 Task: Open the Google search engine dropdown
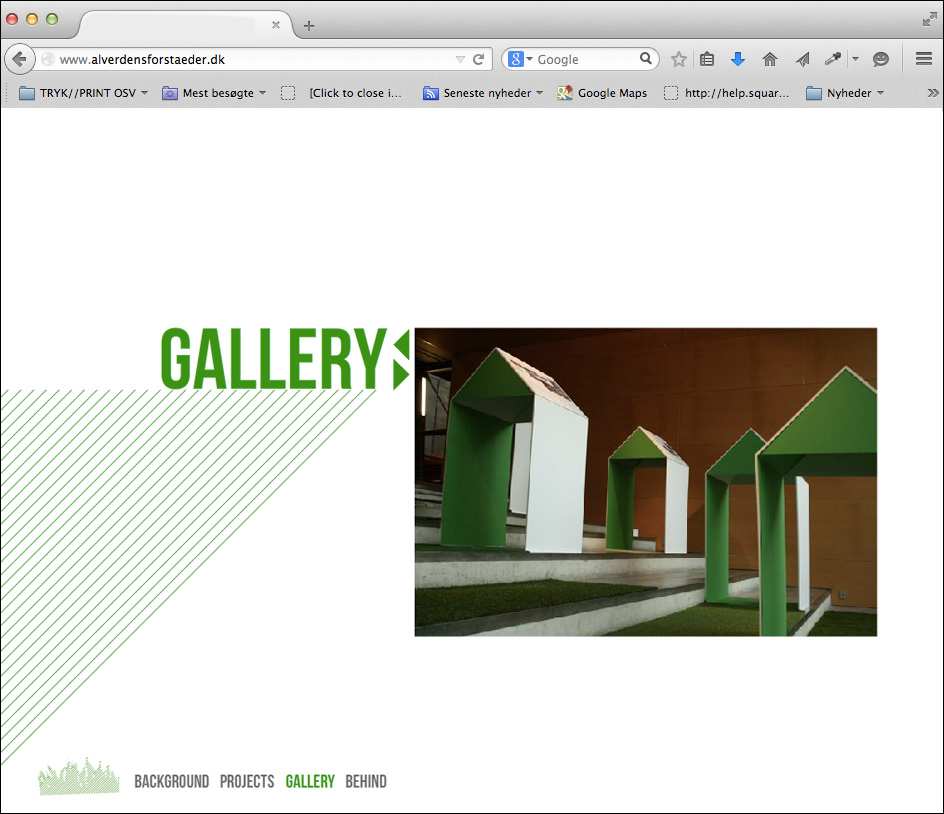click(521, 59)
